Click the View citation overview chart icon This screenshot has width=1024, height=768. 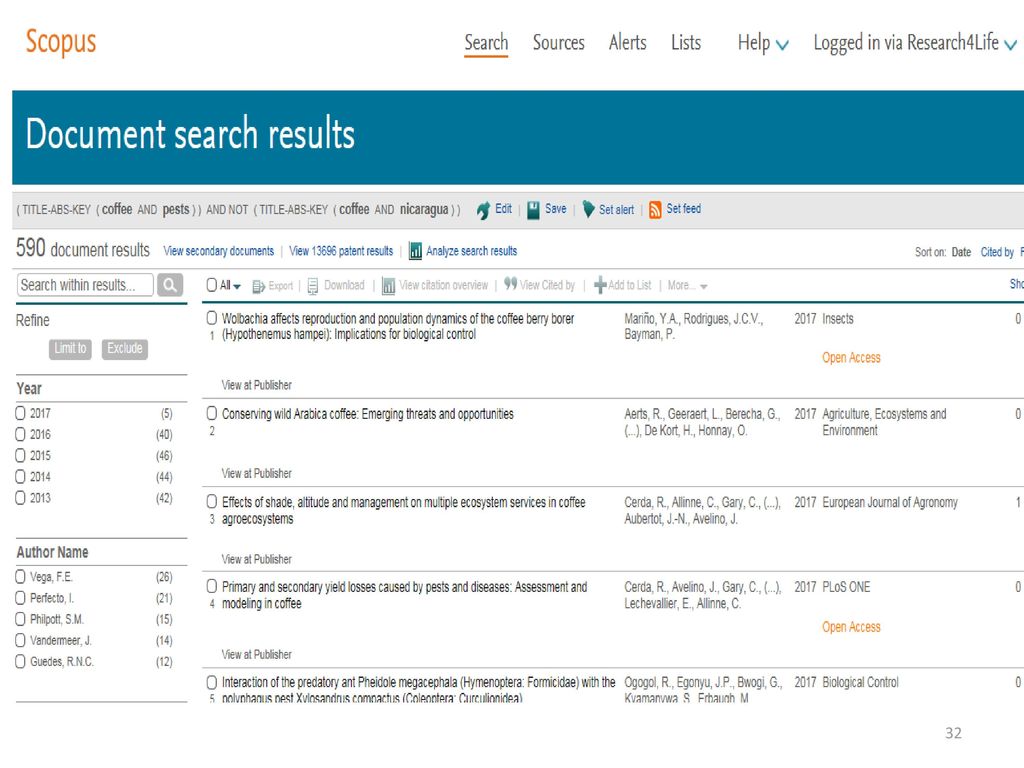(x=388, y=285)
